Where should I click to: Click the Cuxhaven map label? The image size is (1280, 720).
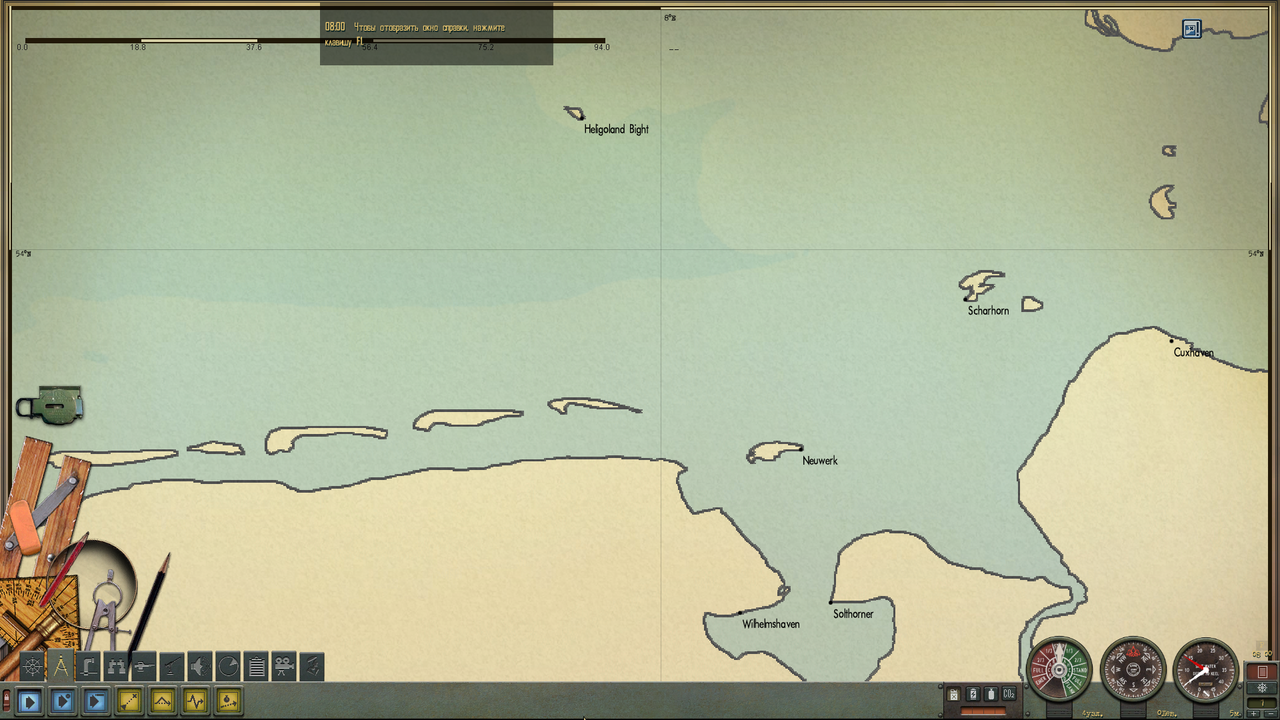tap(1194, 352)
